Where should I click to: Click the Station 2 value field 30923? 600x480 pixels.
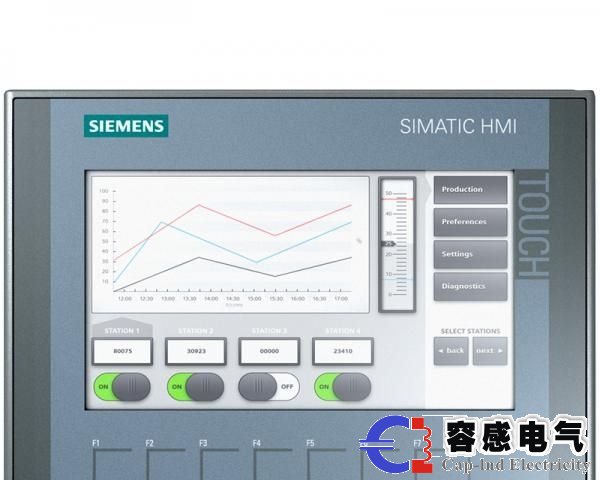tap(196, 351)
